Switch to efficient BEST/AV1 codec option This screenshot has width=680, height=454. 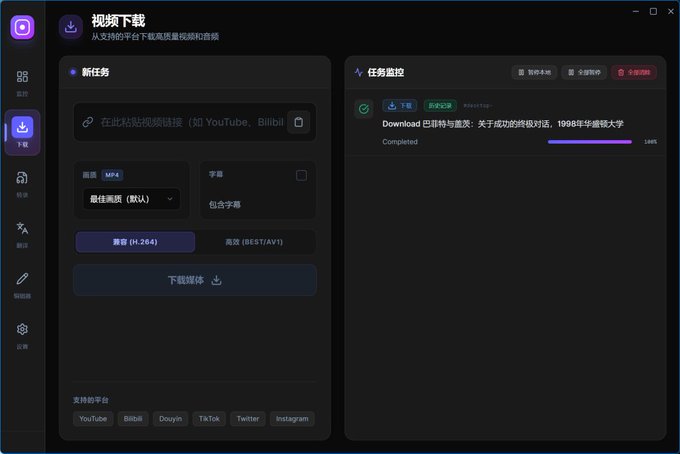254,242
